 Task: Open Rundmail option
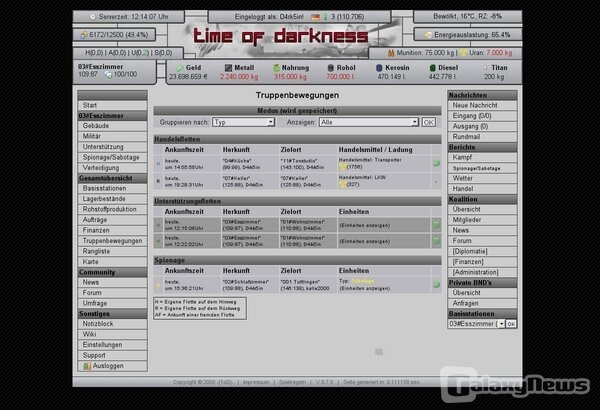(482, 137)
